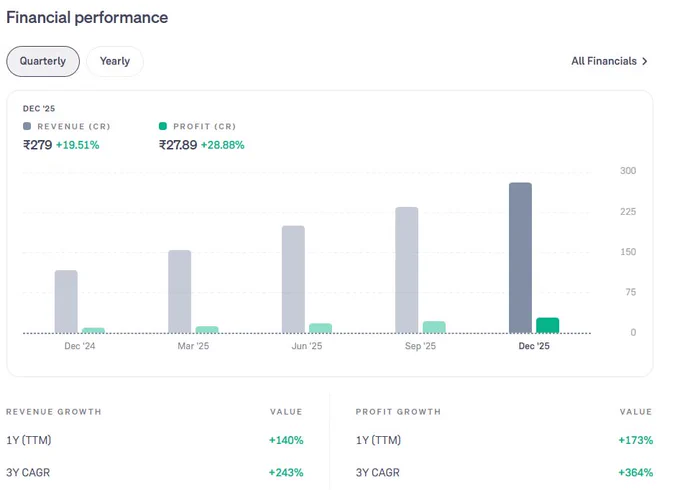This screenshot has width=680, height=490.
Task: Open the All Financials link
Action: tap(609, 61)
